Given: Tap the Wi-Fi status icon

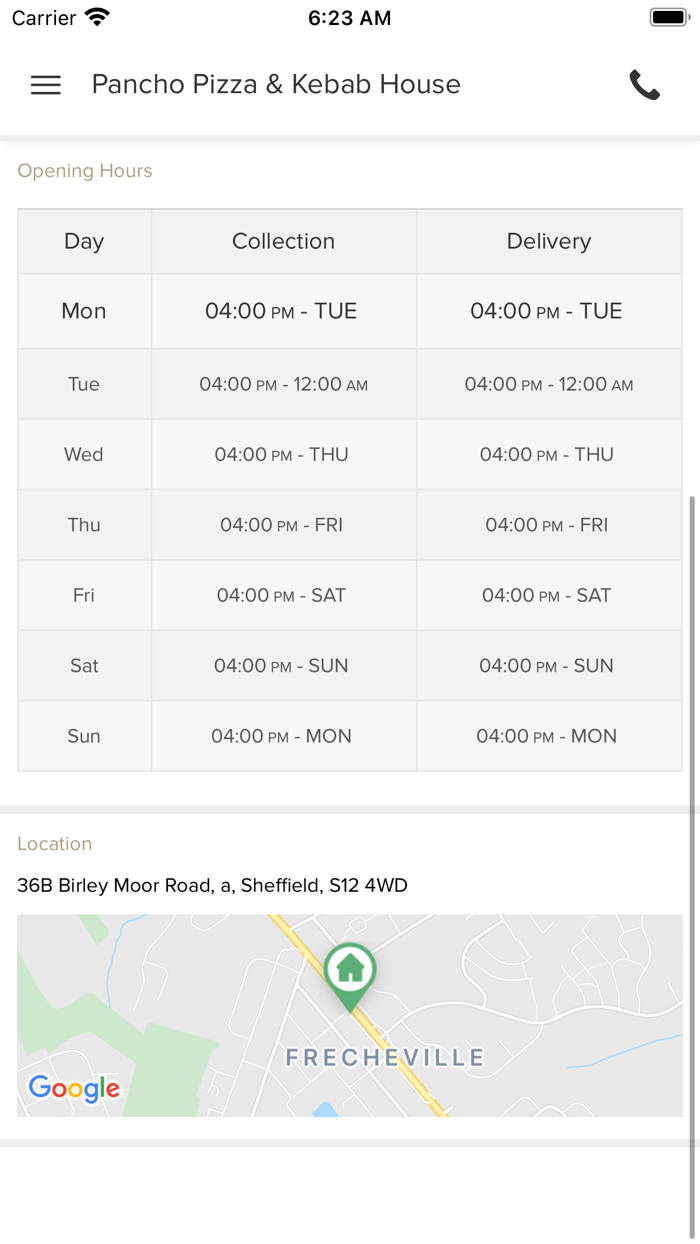Looking at the screenshot, I should (97, 17).
